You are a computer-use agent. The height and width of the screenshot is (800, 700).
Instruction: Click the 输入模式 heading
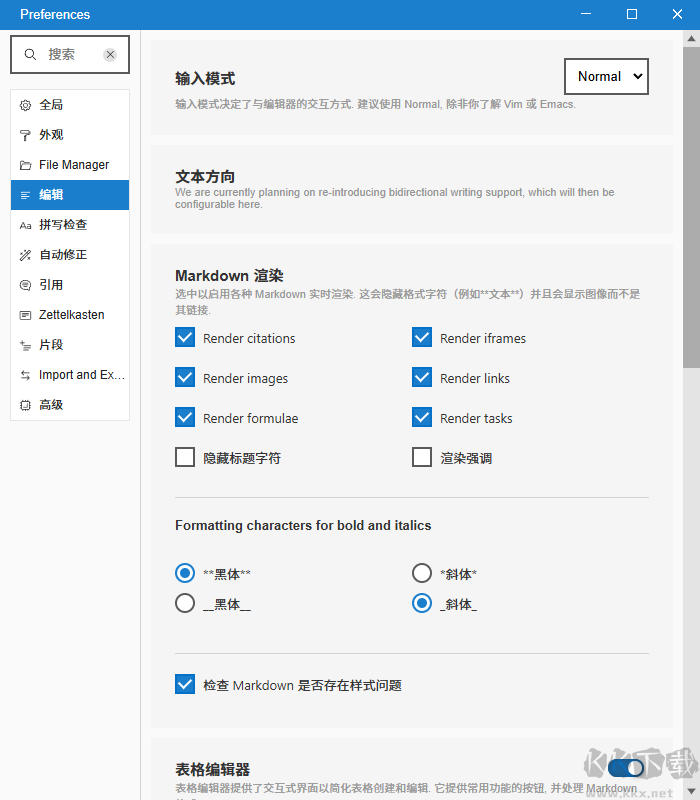pyautogui.click(x=205, y=79)
